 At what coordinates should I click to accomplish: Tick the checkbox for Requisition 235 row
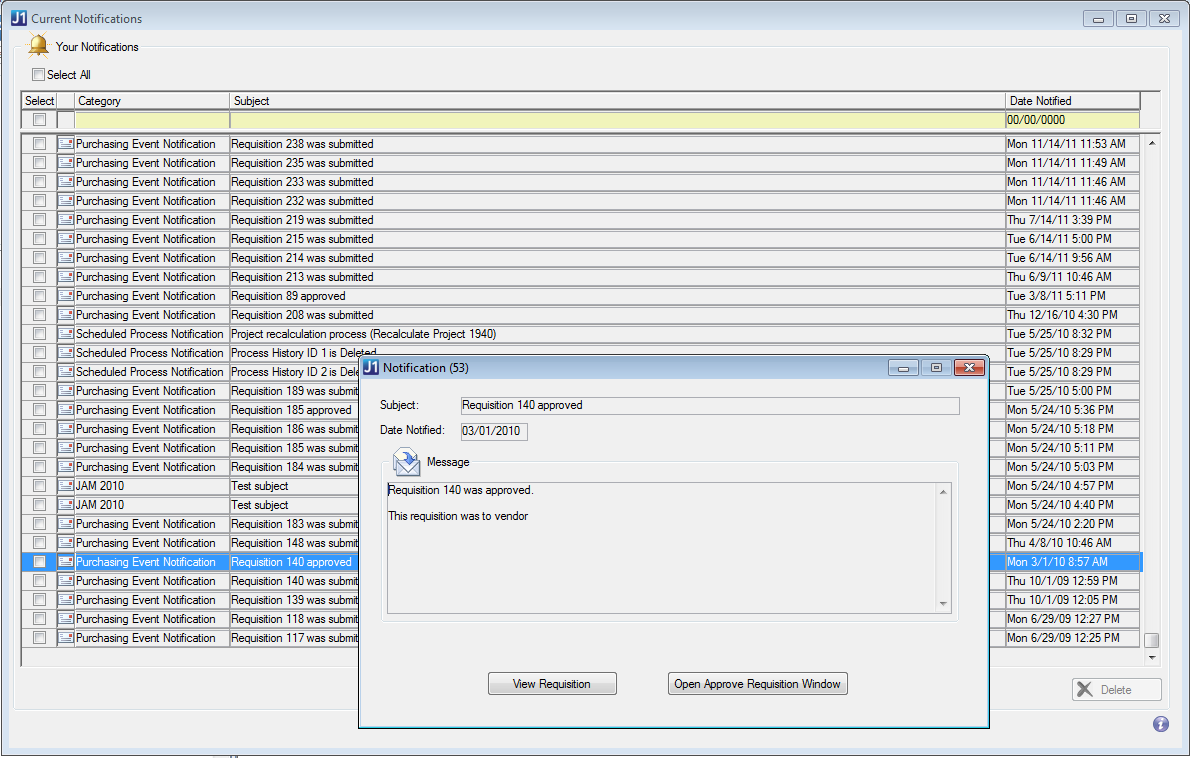click(x=40, y=163)
